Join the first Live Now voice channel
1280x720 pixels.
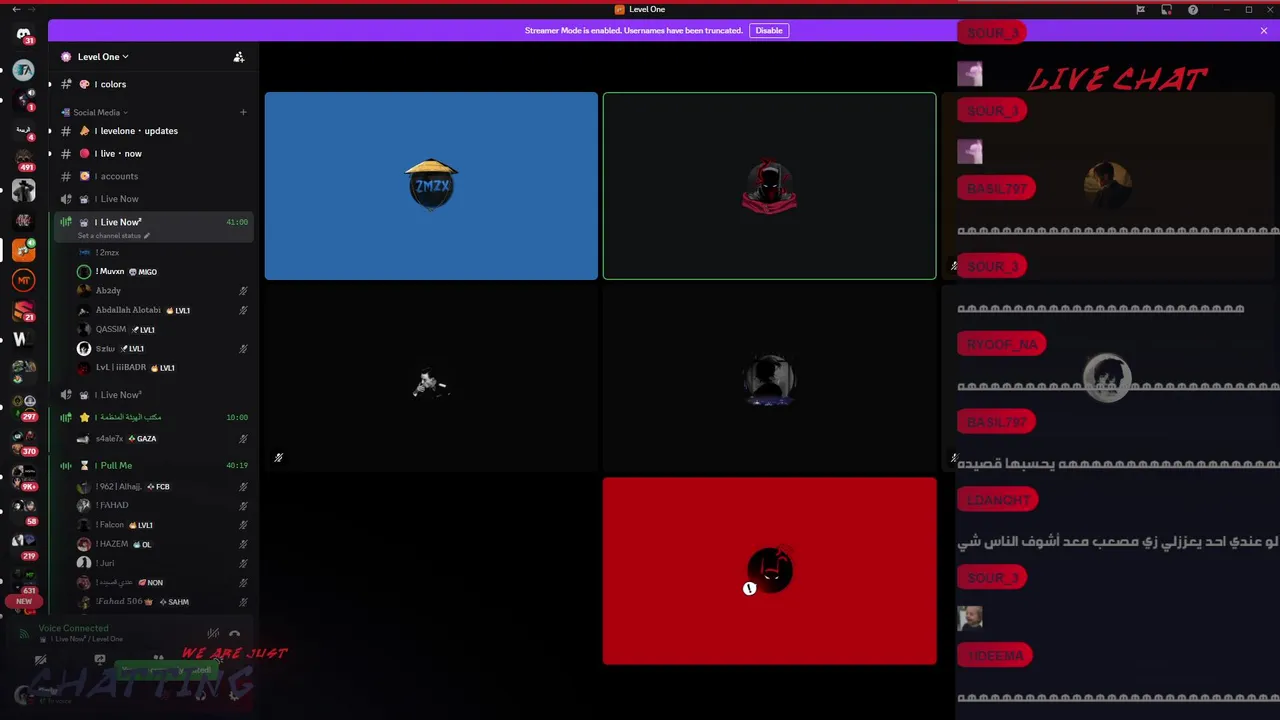pyautogui.click(x=153, y=199)
